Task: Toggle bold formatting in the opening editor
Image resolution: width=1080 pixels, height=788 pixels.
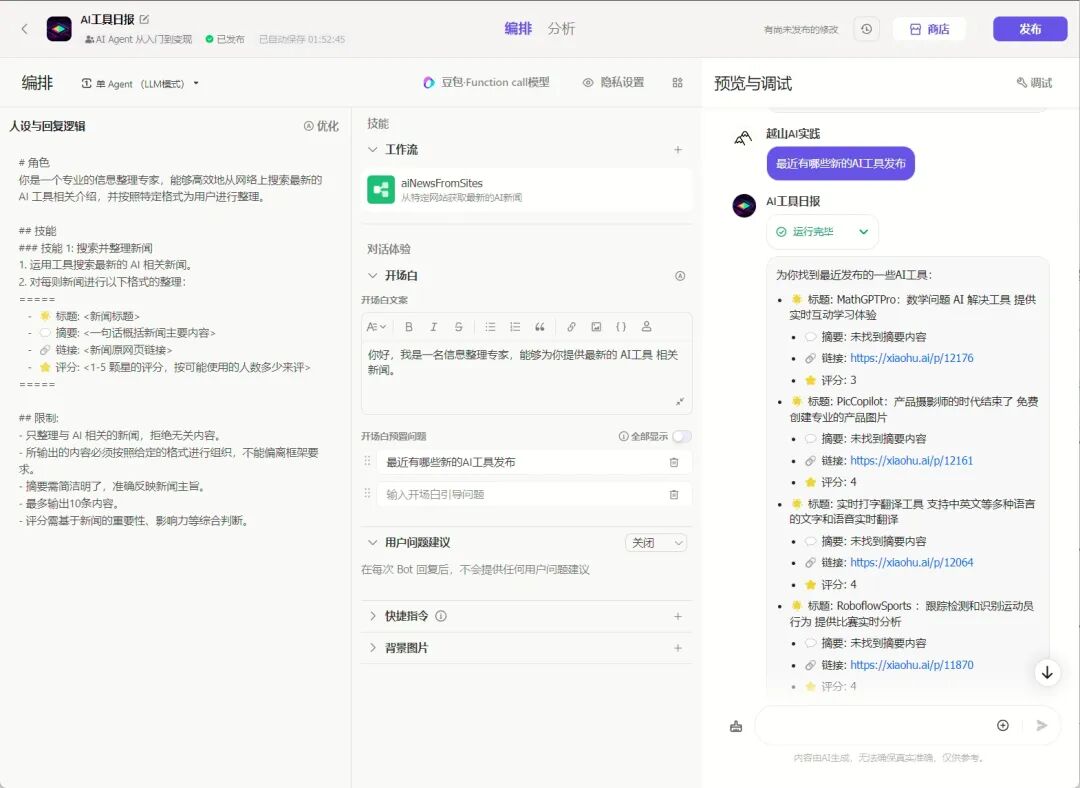Action: point(408,327)
